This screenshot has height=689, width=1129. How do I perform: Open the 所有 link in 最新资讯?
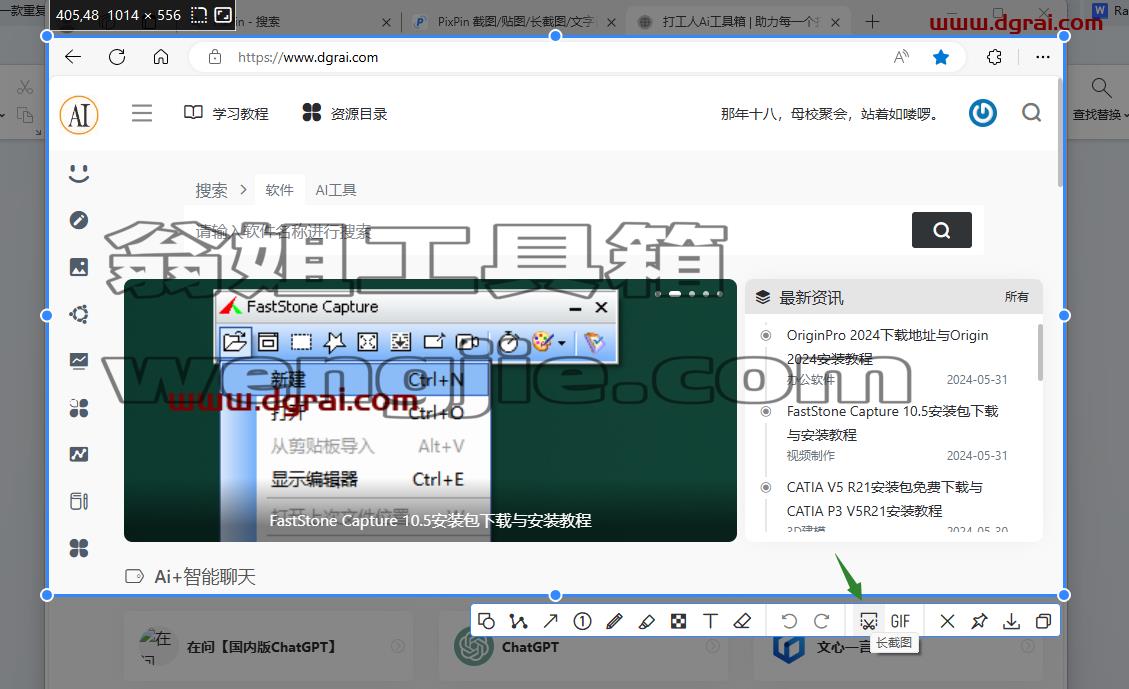(x=1017, y=297)
